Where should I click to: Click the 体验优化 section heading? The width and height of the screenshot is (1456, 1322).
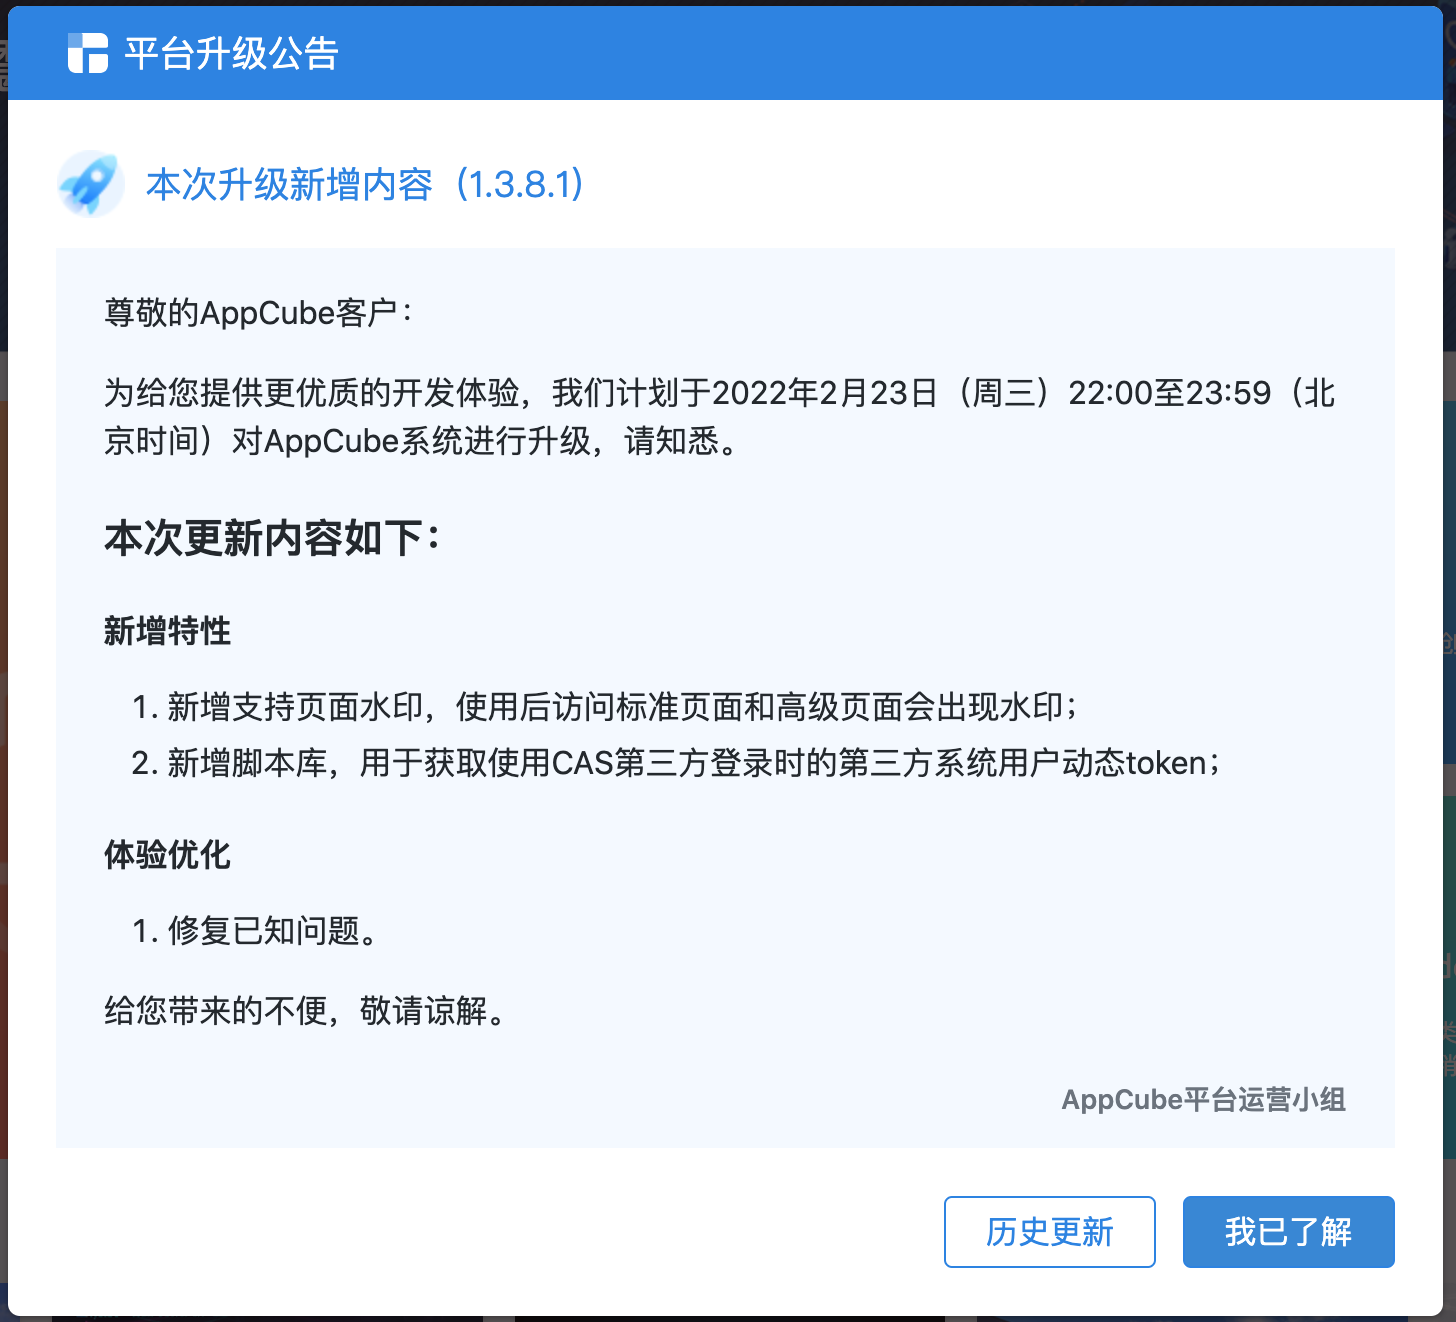167,855
